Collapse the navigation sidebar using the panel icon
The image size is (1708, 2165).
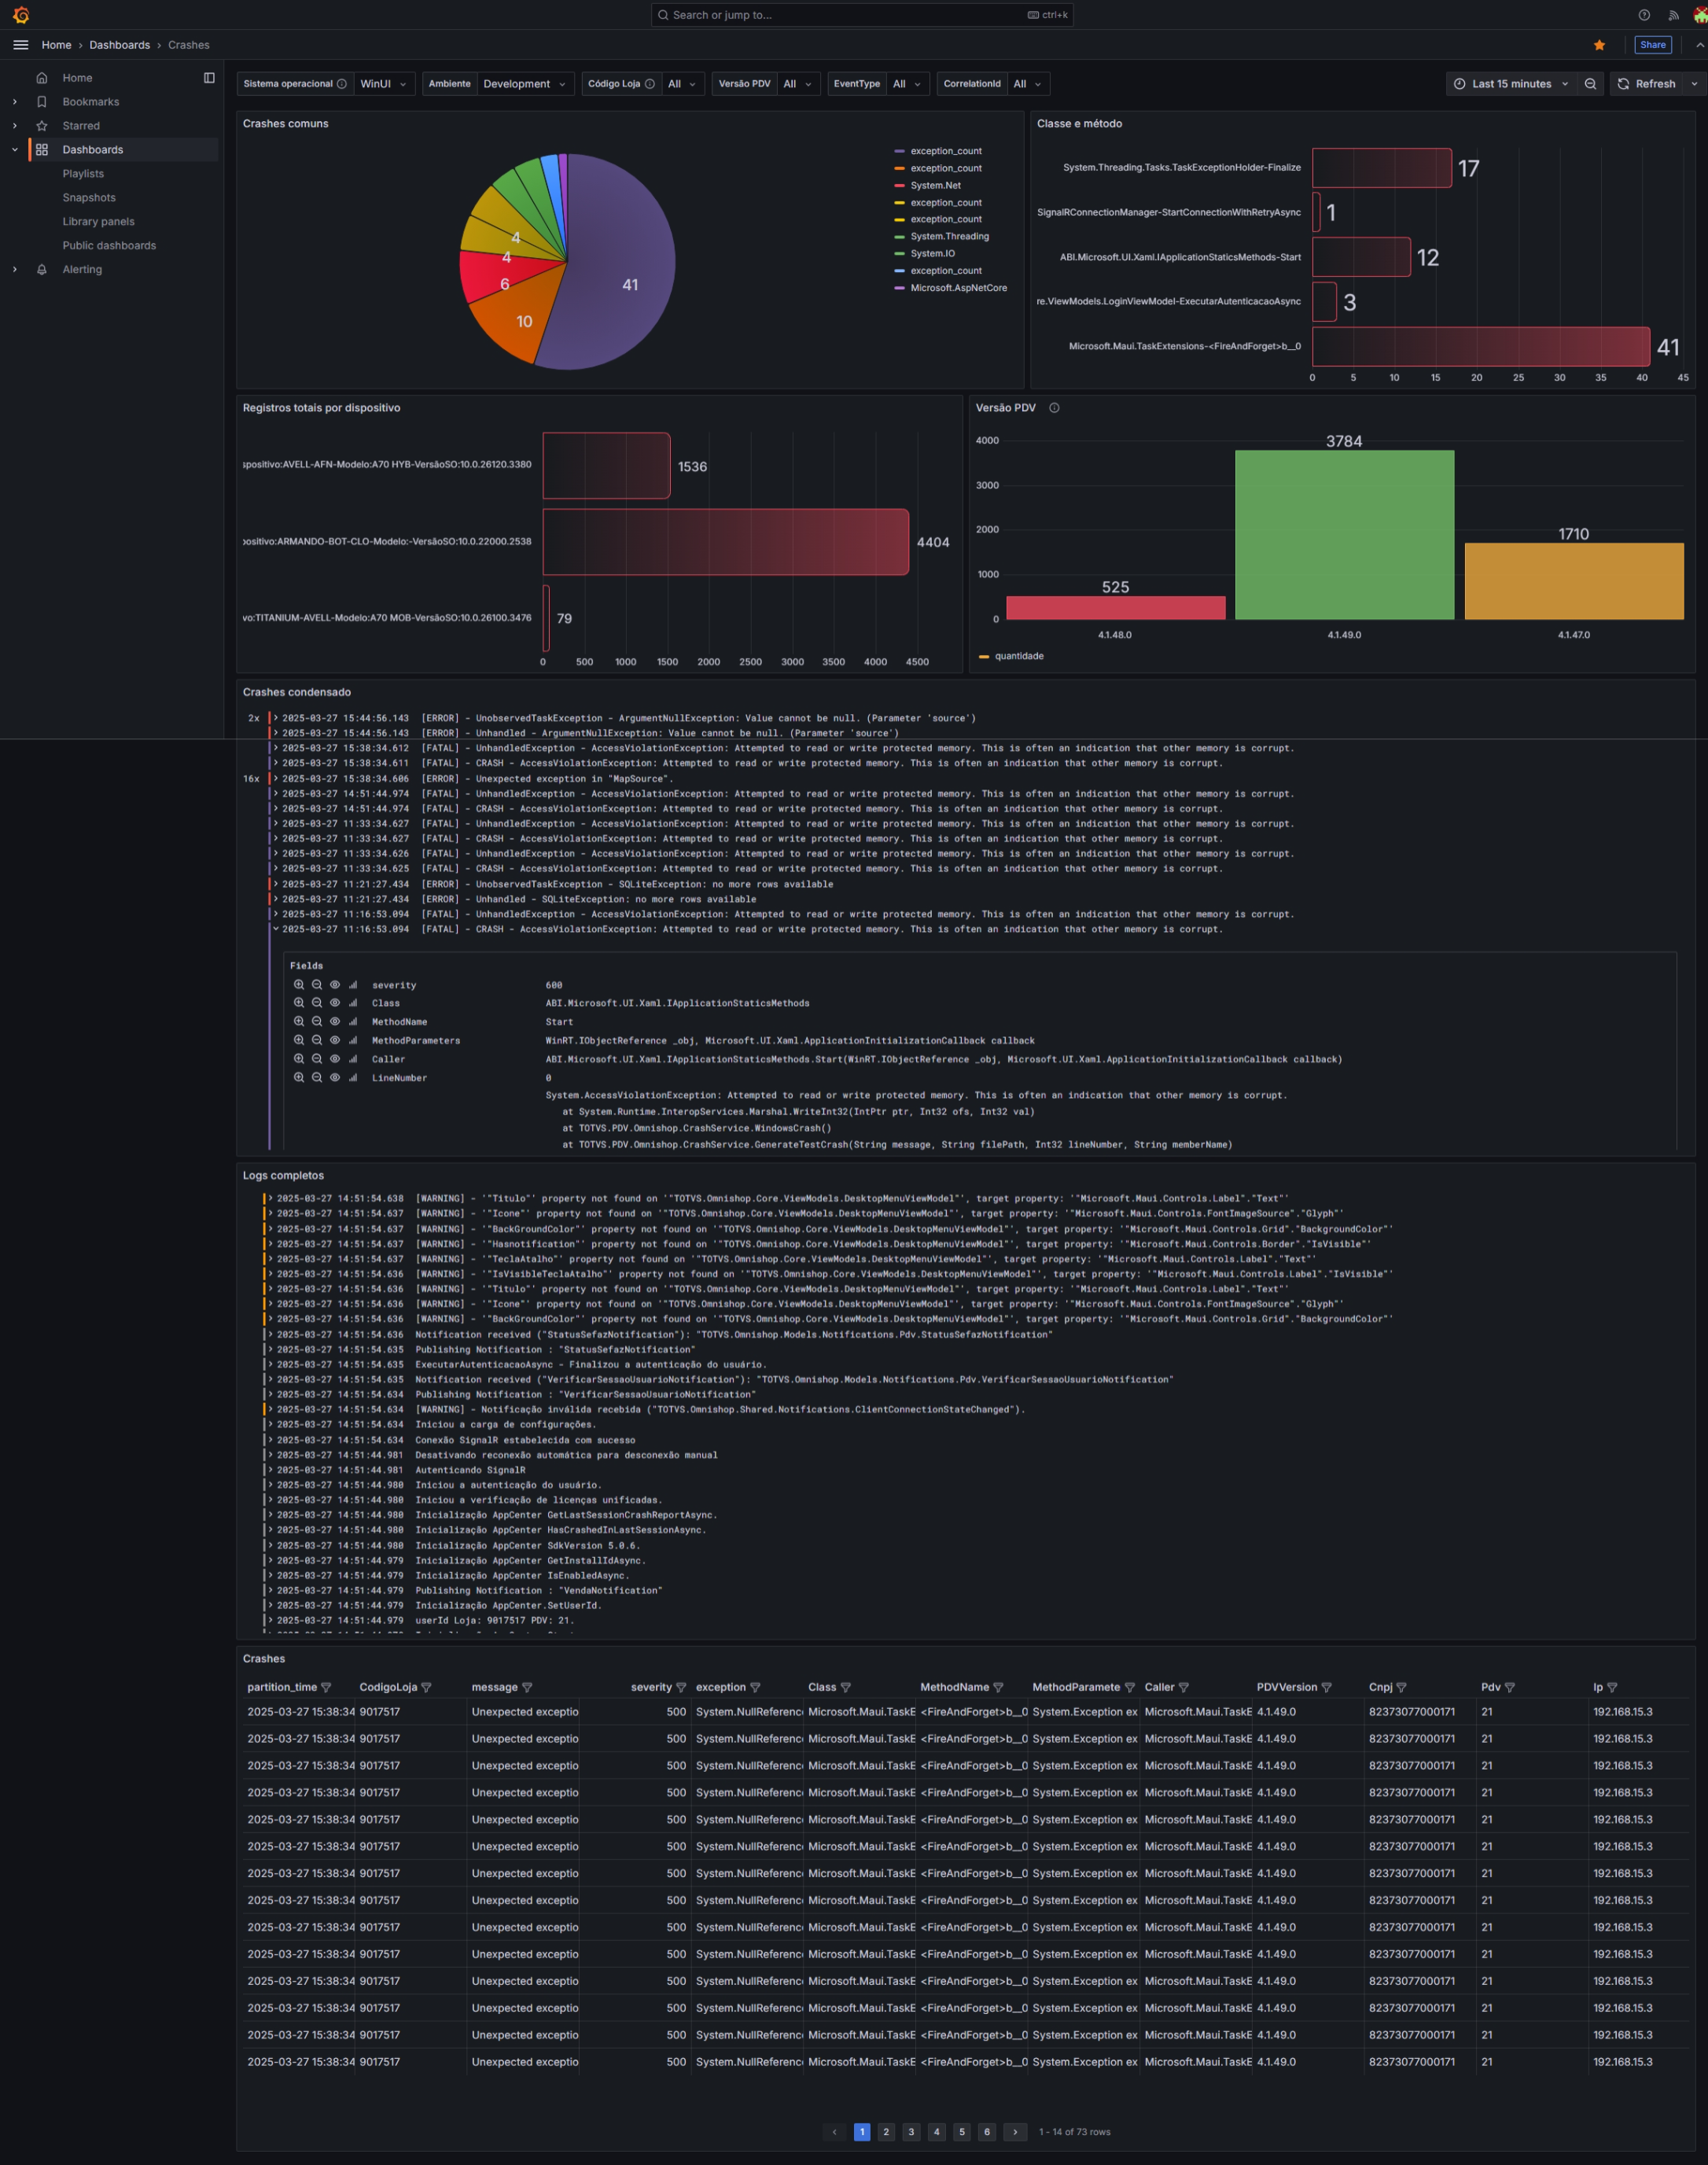pos(210,77)
